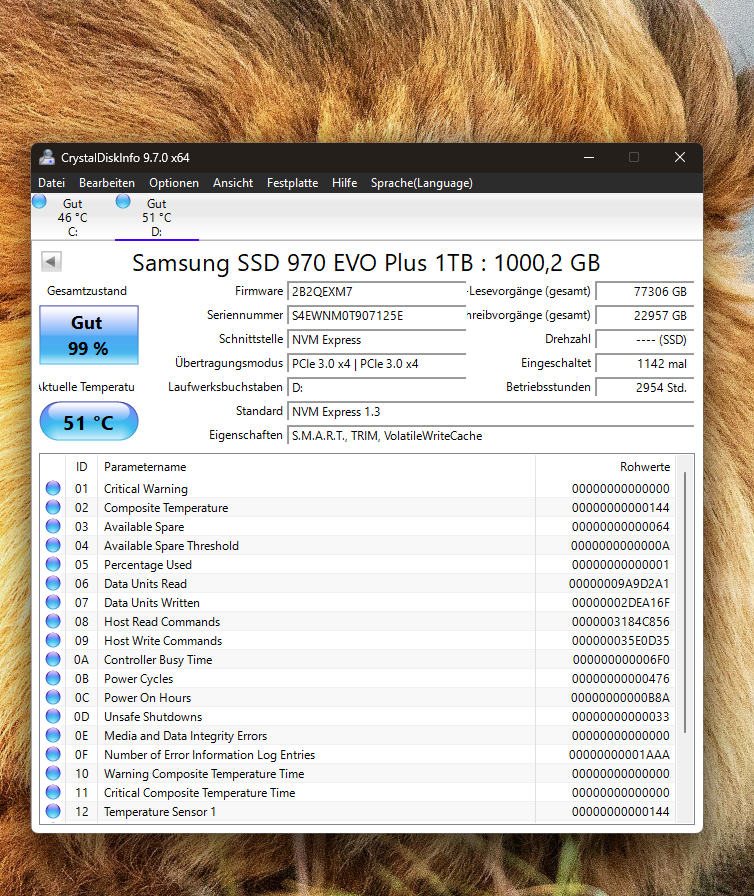Screen dimensions: 754x896
Task: Click the Schnittstelle field NVM Express
Action: (376, 339)
